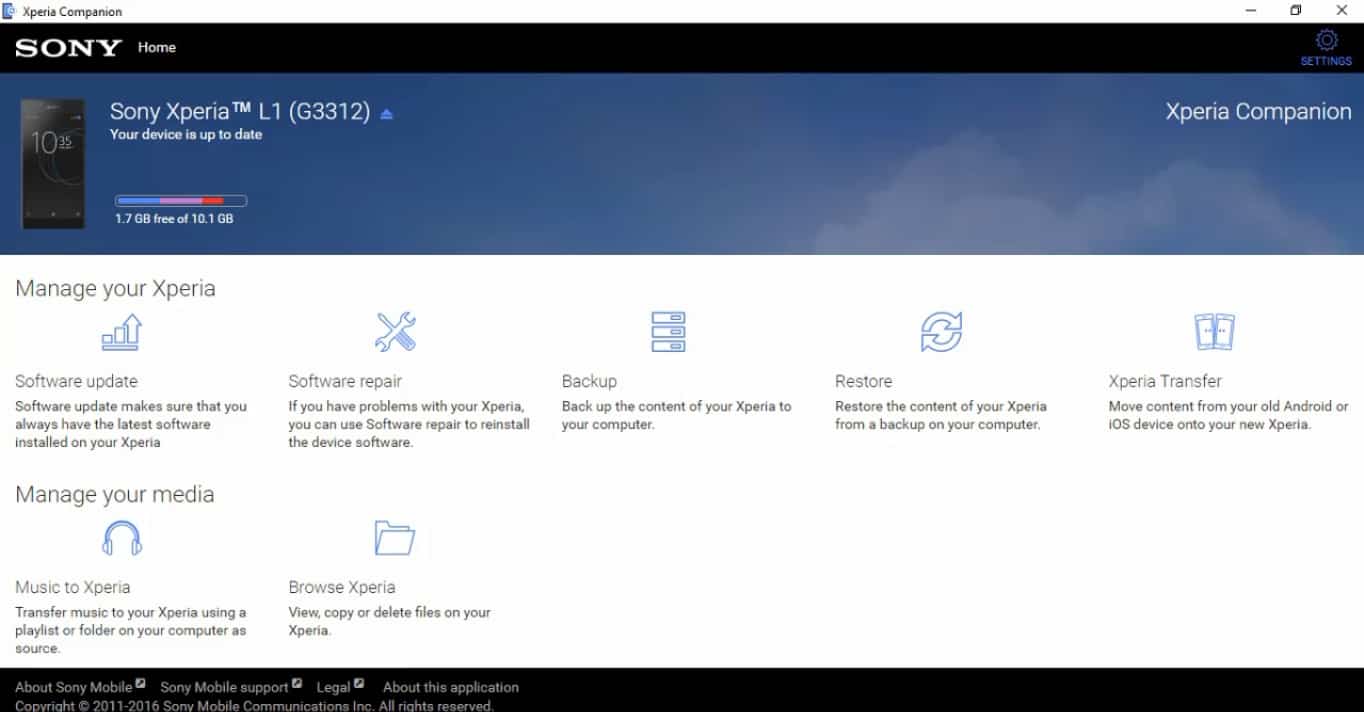
Task: Click the Xperia Transfer description text
Action: (x=1228, y=415)
